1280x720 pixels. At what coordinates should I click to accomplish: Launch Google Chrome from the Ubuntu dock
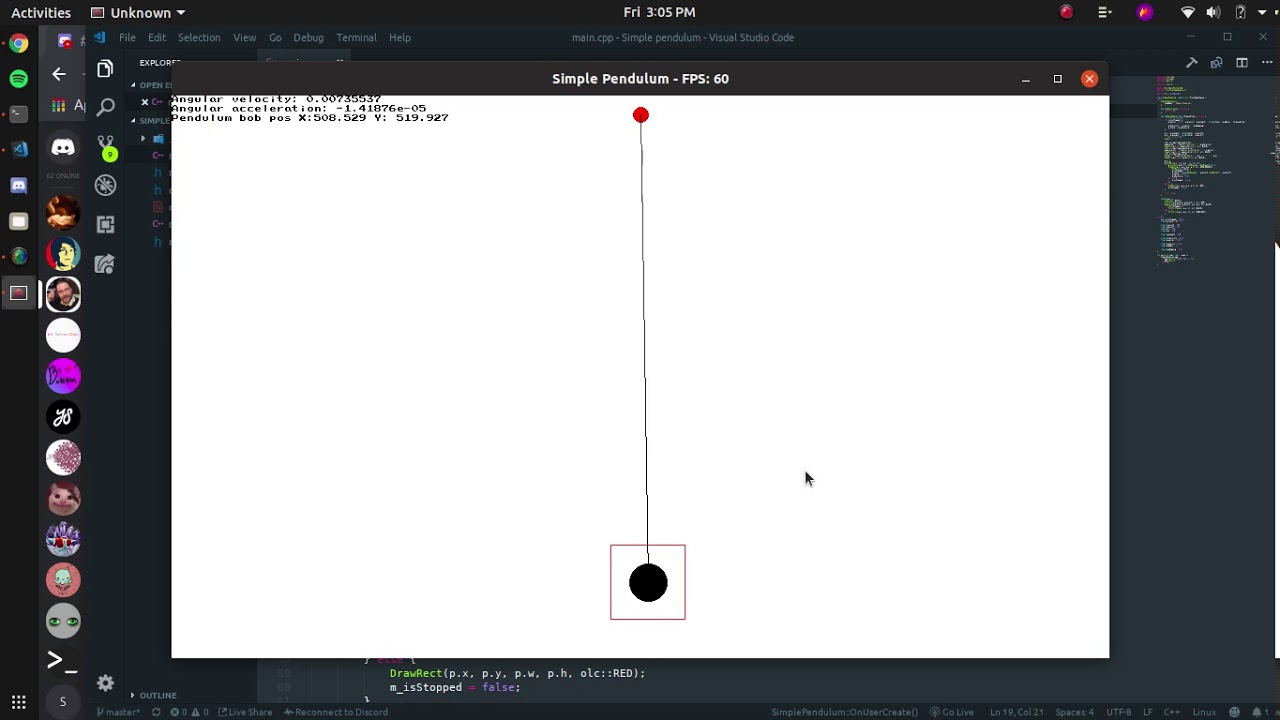(x=18, y=43)
